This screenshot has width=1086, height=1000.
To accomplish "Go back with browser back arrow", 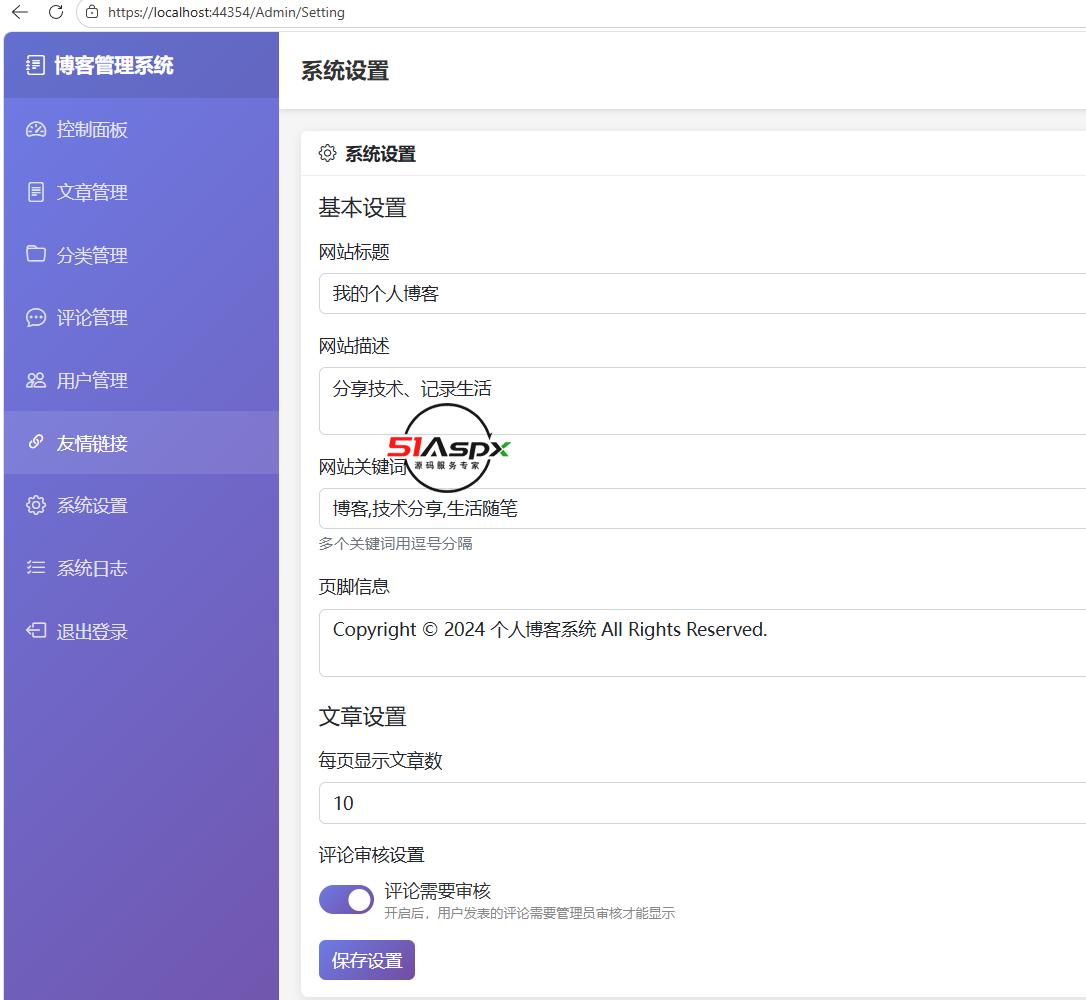I will pos(20,12).
